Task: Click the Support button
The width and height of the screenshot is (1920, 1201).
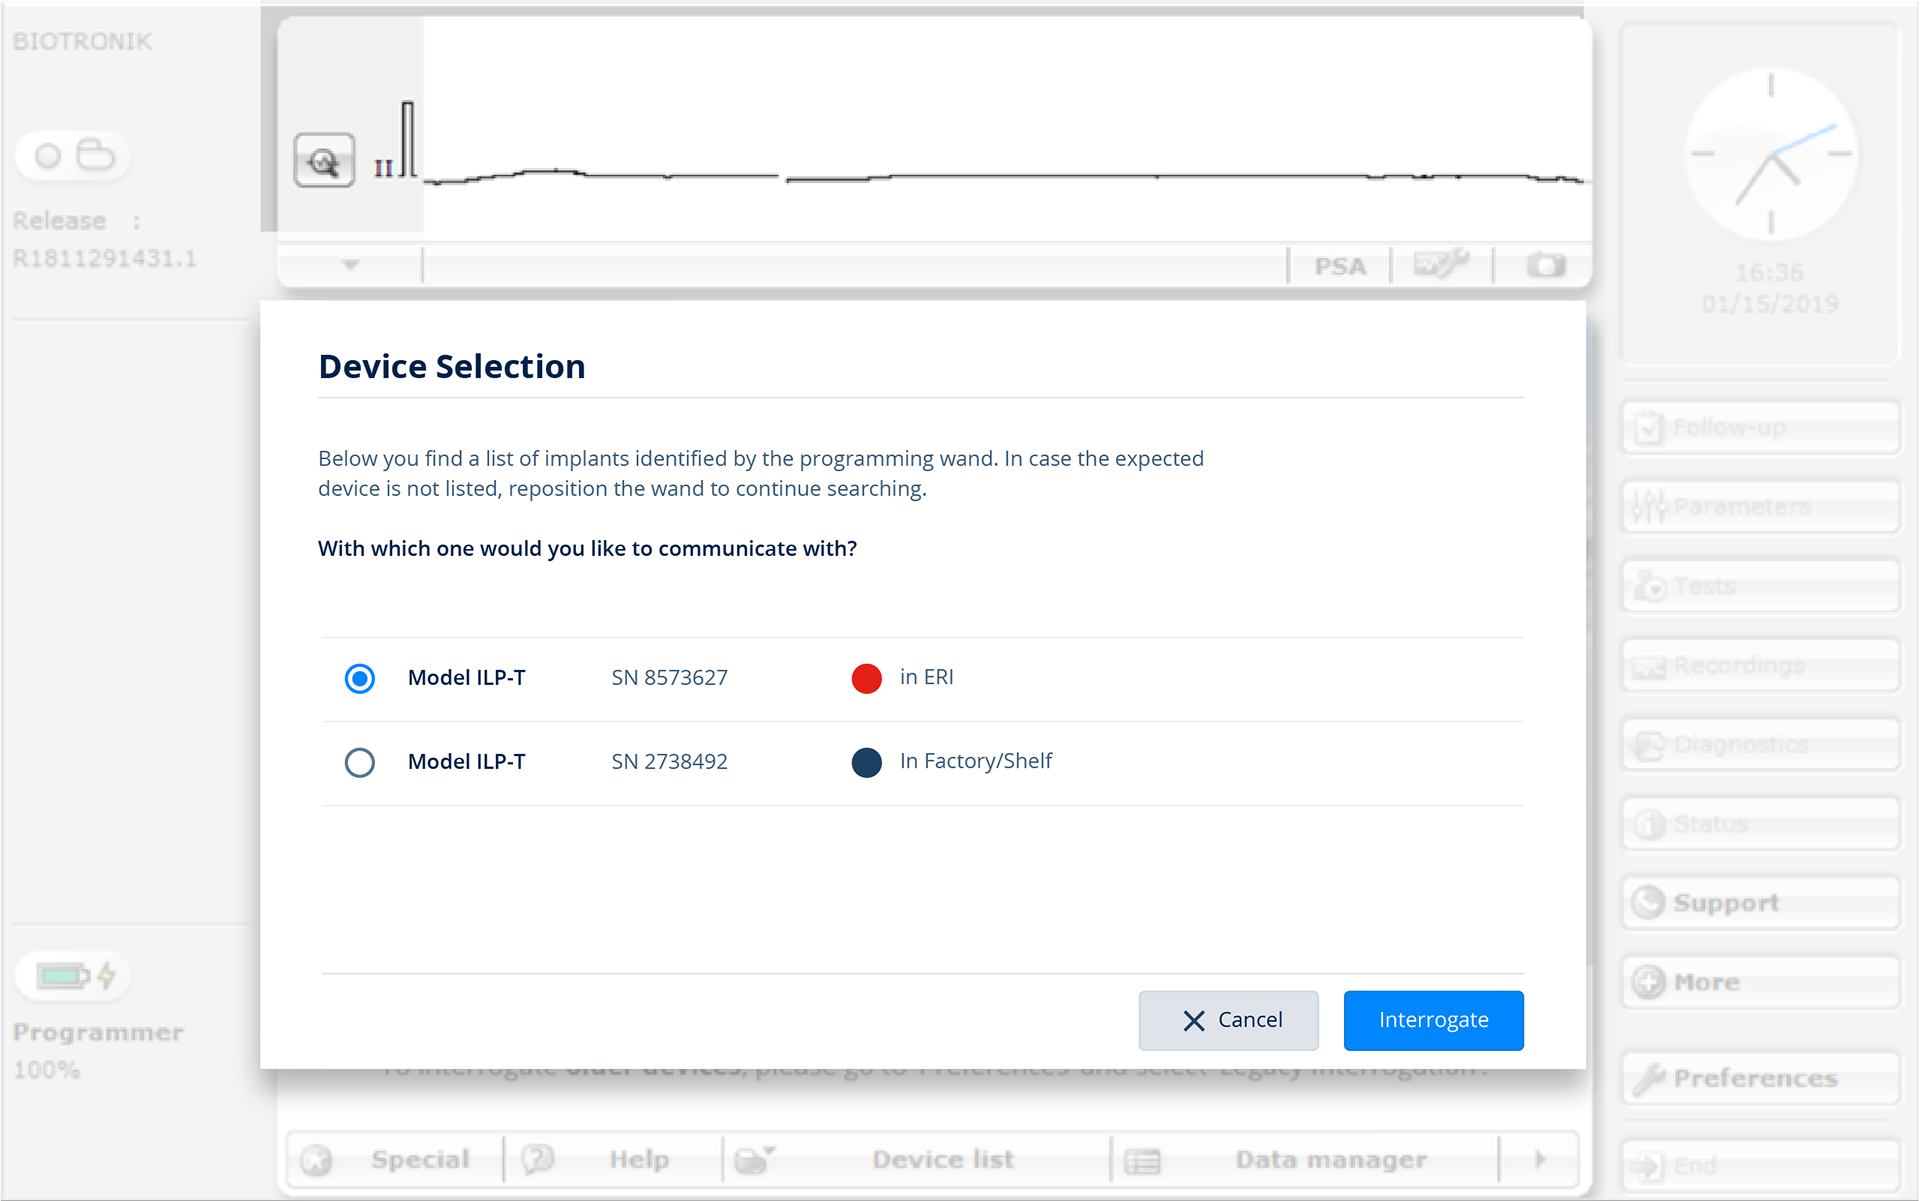Action: (1760, 903)
